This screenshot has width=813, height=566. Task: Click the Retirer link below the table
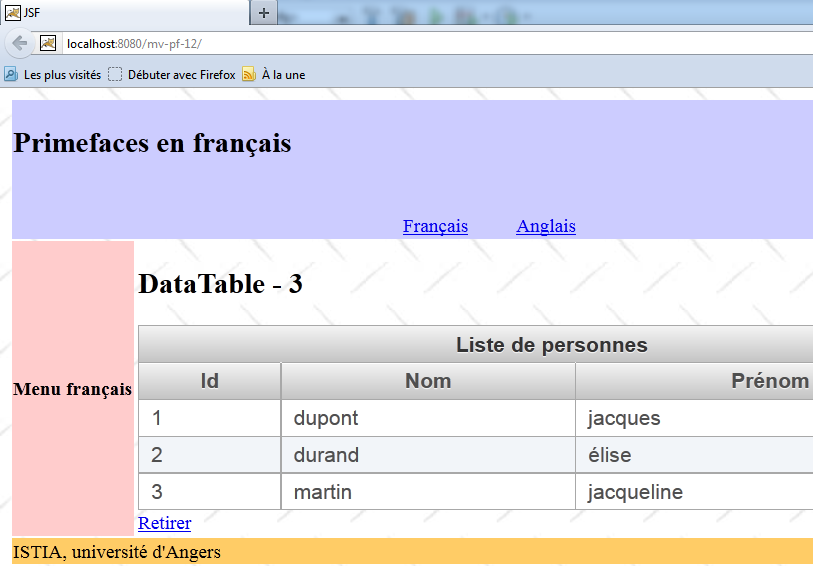pyautogui.click(x=164, y=522)
